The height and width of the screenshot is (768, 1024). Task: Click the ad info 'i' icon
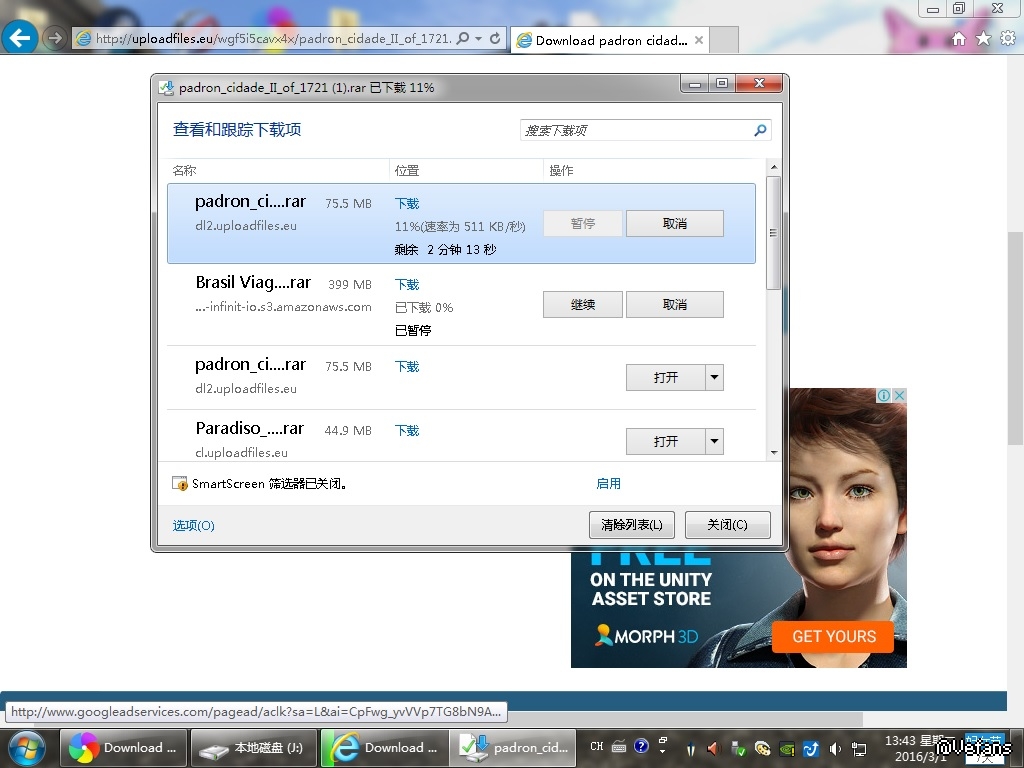[884, 395]
